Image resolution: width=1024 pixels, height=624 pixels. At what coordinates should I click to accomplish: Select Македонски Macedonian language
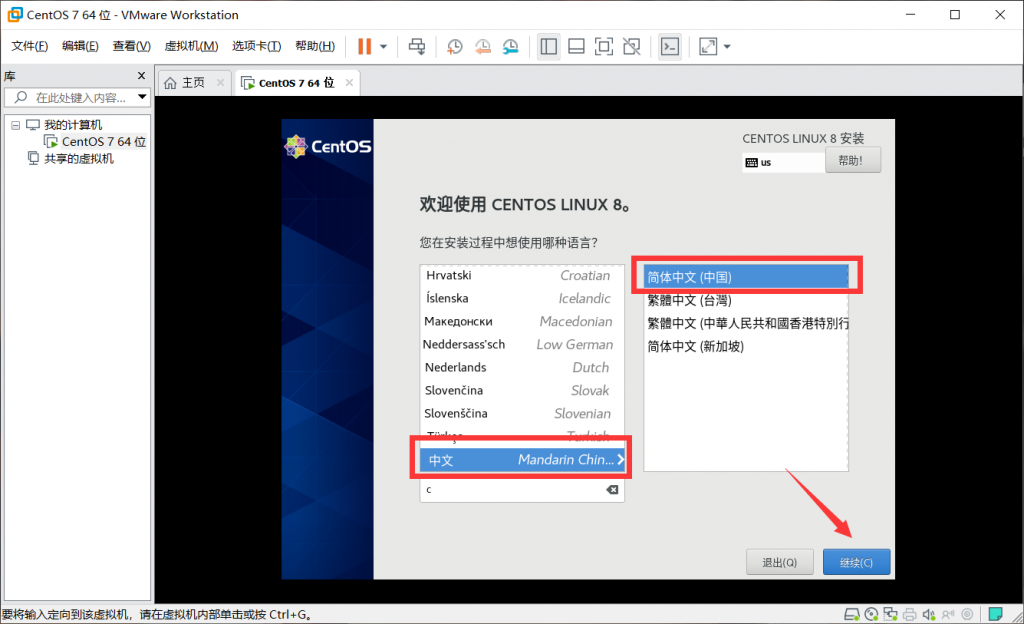tap(521, 321)
